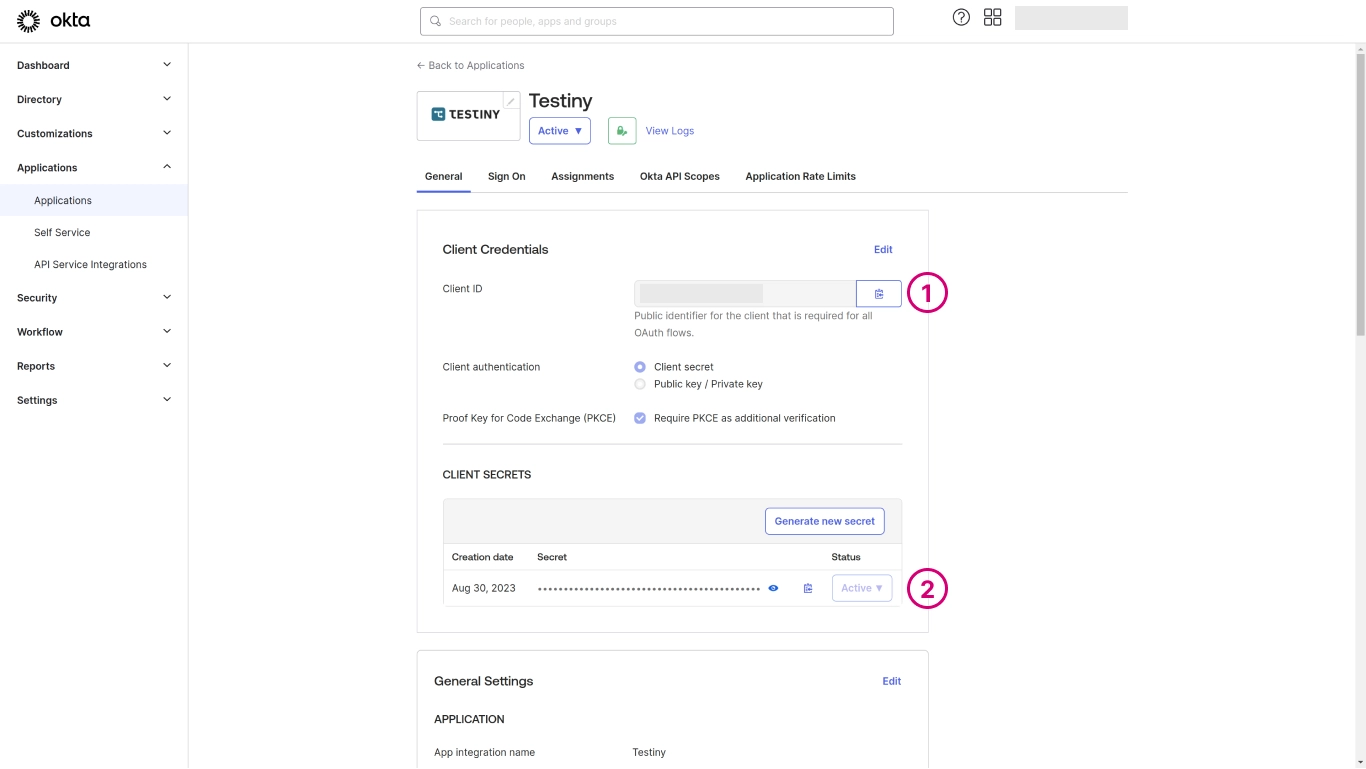
Task: Switch to the Sign On tab
Action: (506, 176)
